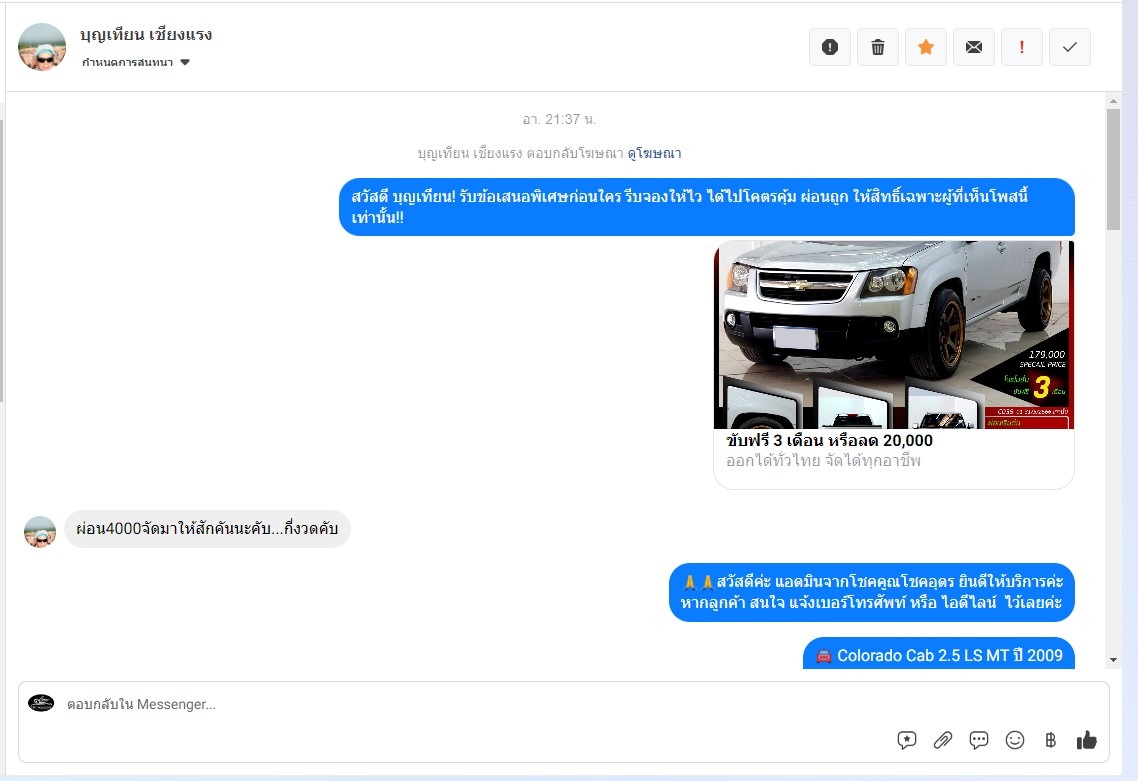The image size is (1138, 781).
Task: Click the scrollbar down arrow
Action: pos(1113,660)
